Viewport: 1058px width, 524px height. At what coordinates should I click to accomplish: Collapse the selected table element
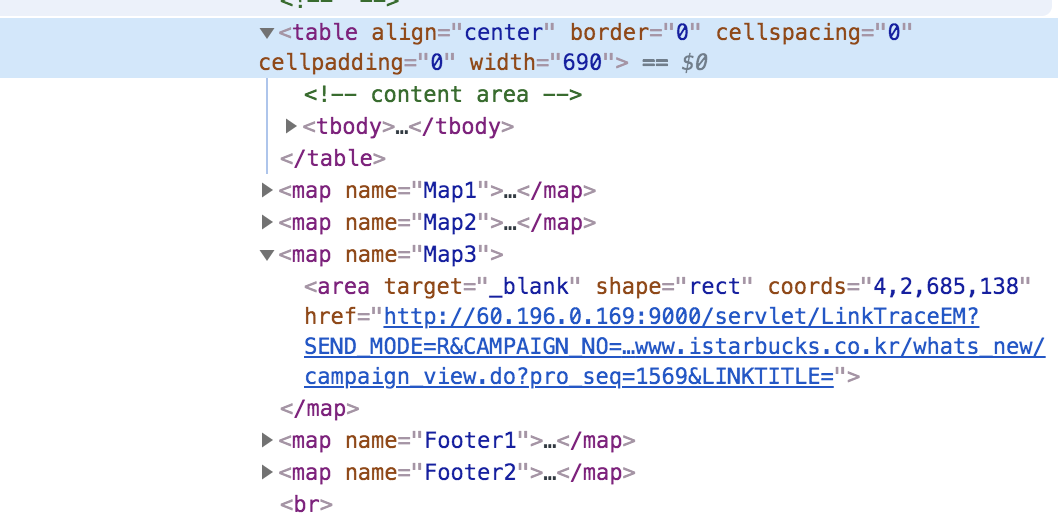pyautogui.click(x=267, y=32)
